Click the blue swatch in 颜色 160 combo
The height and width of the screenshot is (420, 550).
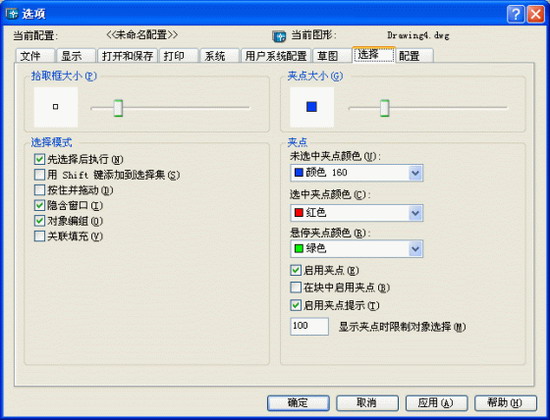299,173
